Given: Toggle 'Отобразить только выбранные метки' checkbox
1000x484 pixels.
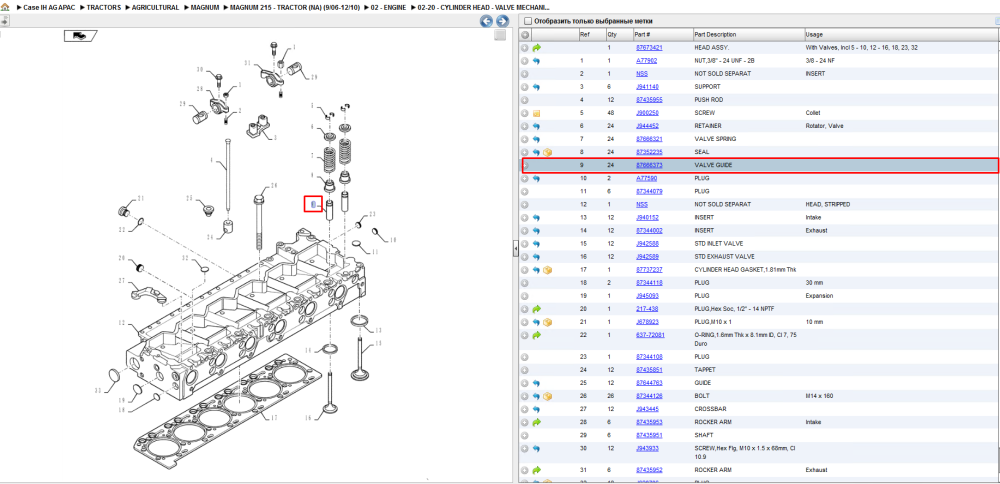Looking at the screenshot, I should click(x=527, y=21).
